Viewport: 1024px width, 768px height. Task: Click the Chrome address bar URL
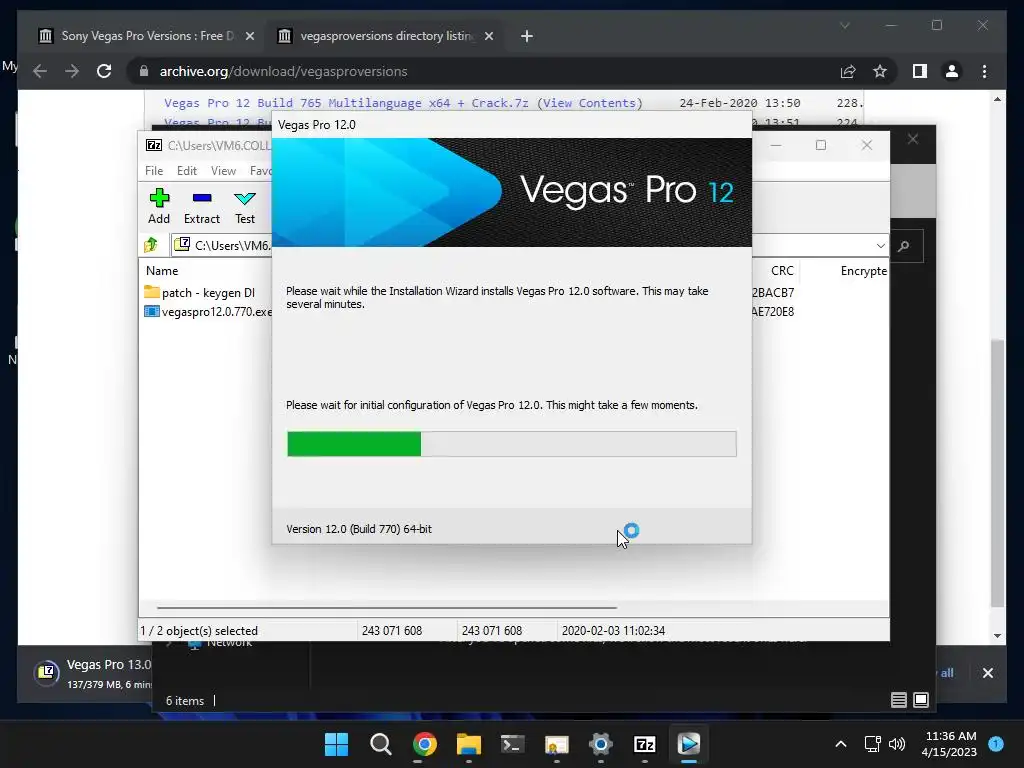click(283, 71)
